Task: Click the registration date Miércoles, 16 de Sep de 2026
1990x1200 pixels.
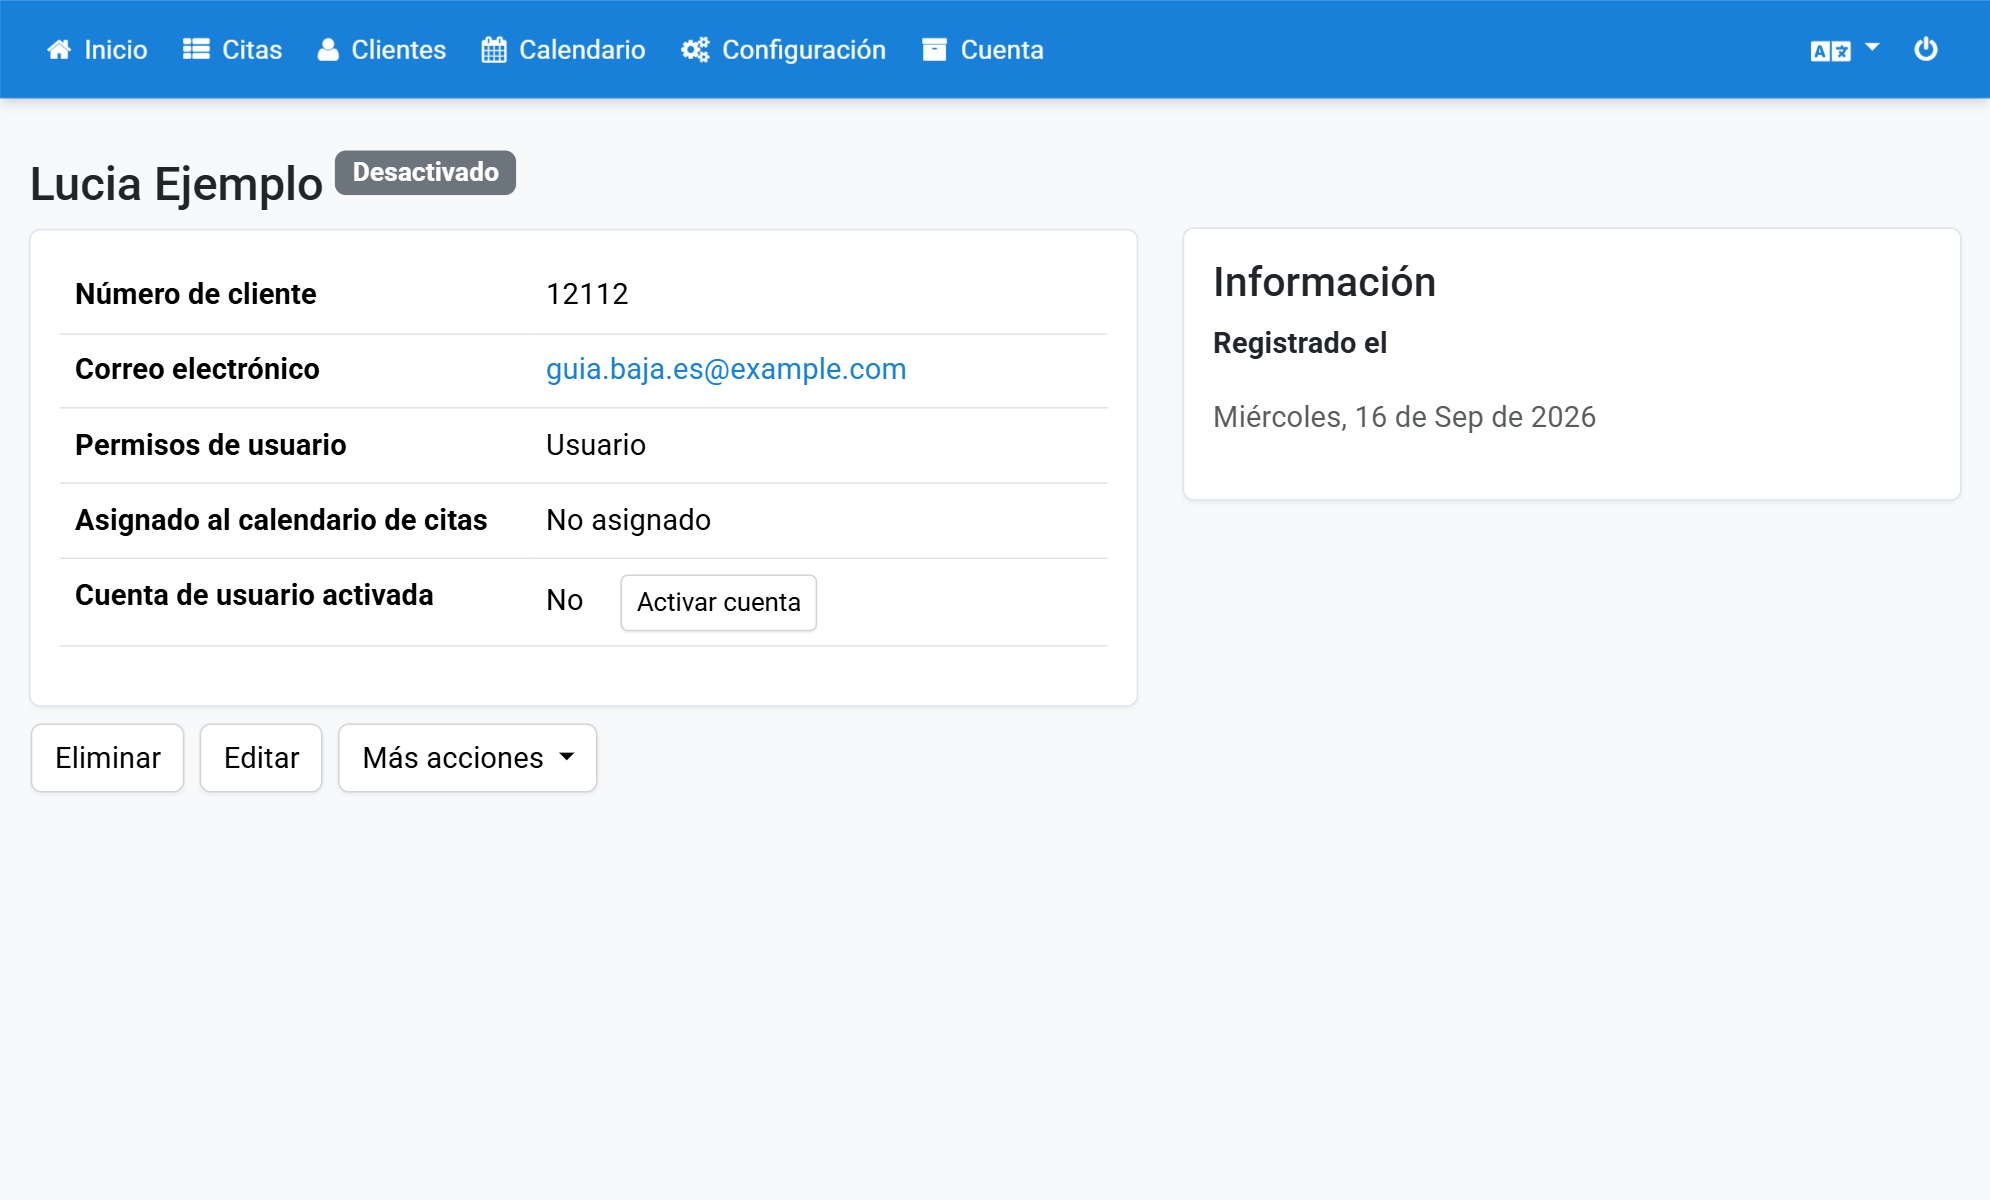Action: [1404, 417]
